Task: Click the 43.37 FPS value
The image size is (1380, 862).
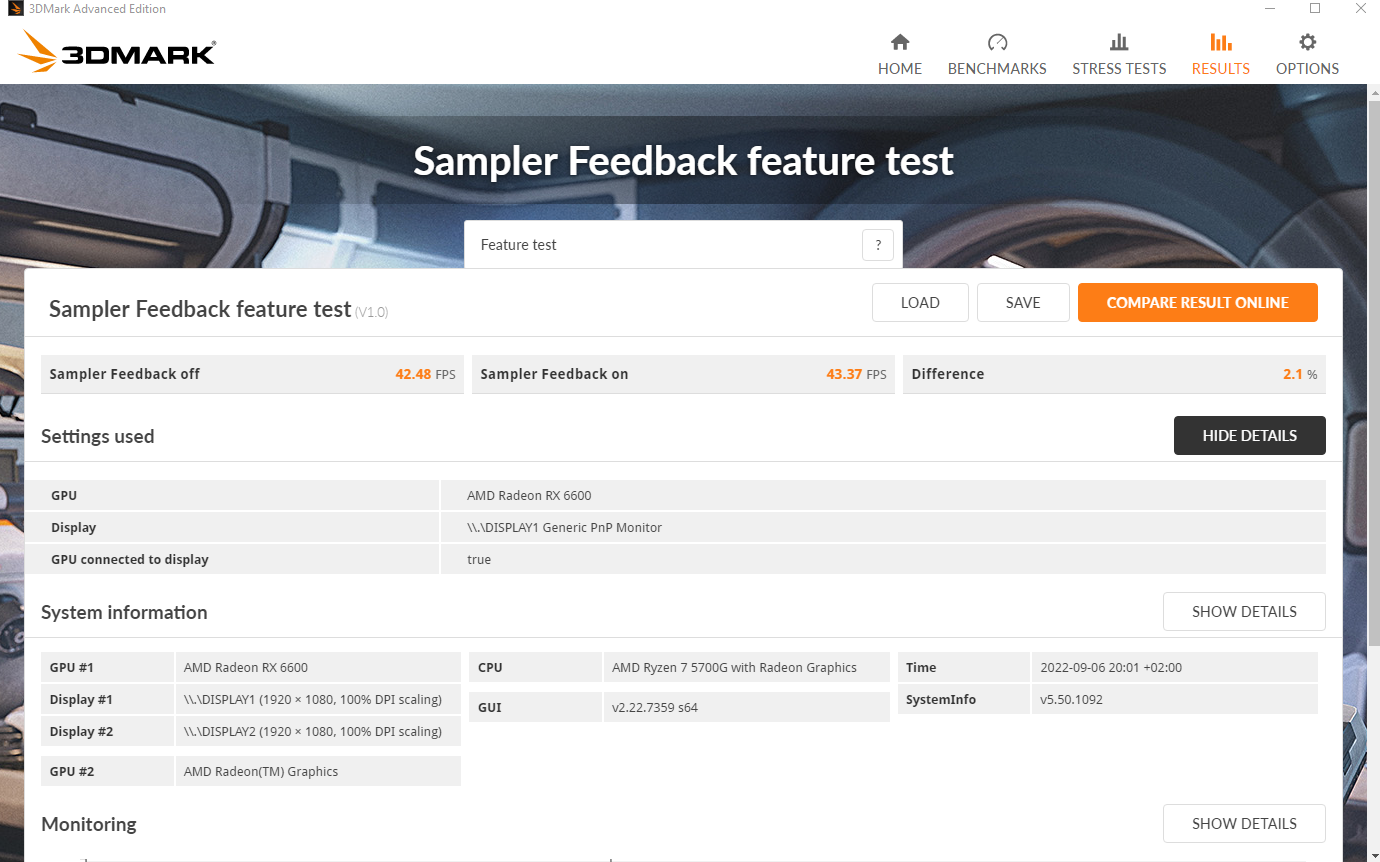Action: (x=856, y=374)
